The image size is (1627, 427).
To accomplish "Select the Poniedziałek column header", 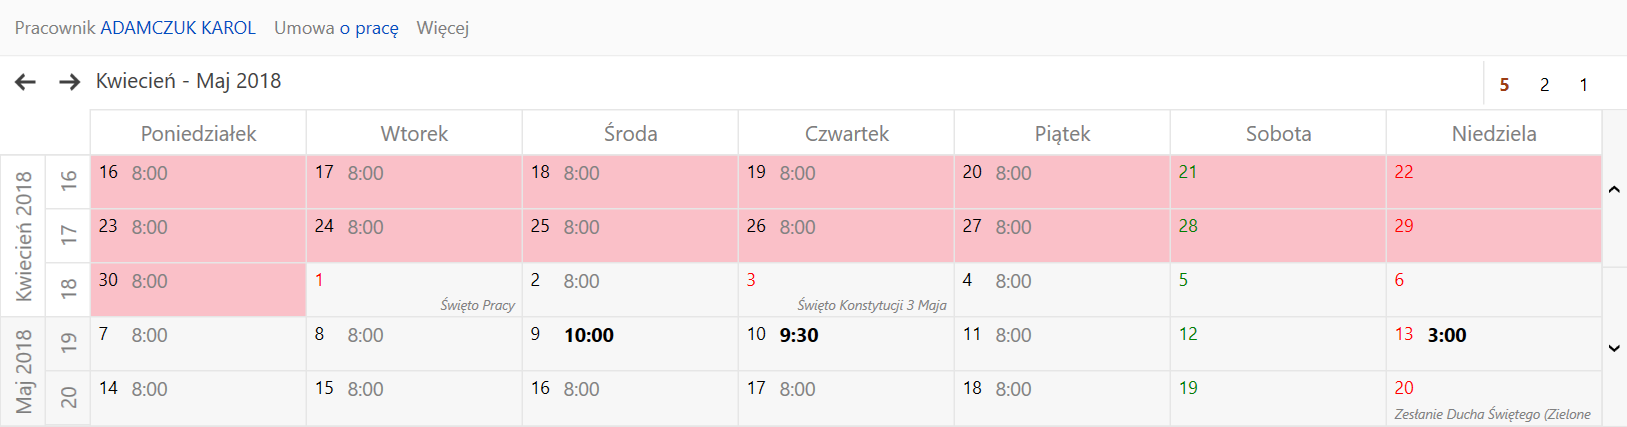I will click(x=198, y=133).
